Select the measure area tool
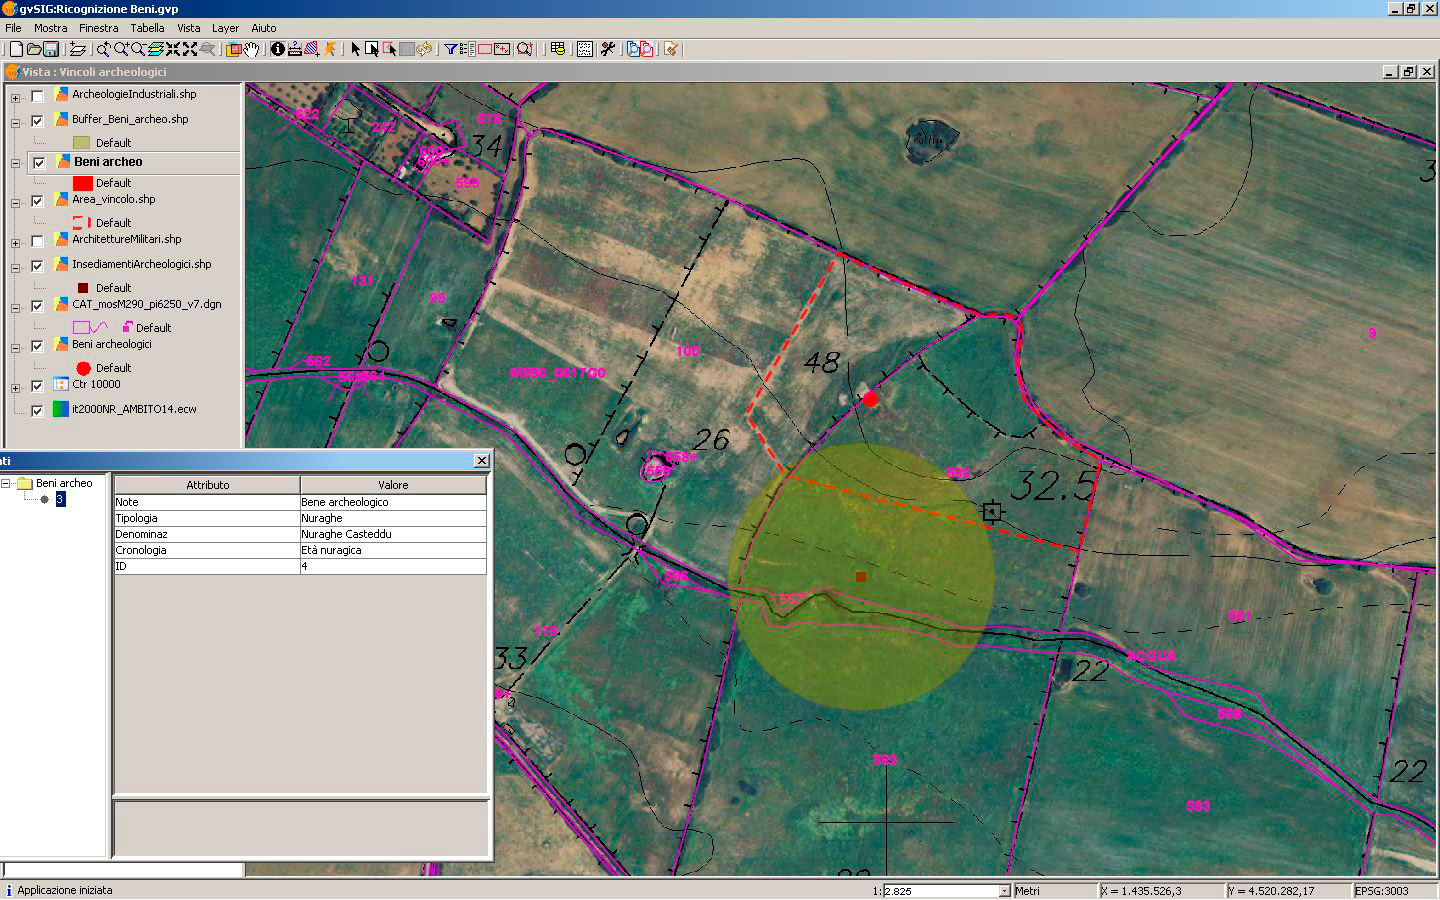Viewport: 1440px width, 900px height. [310, 49]
